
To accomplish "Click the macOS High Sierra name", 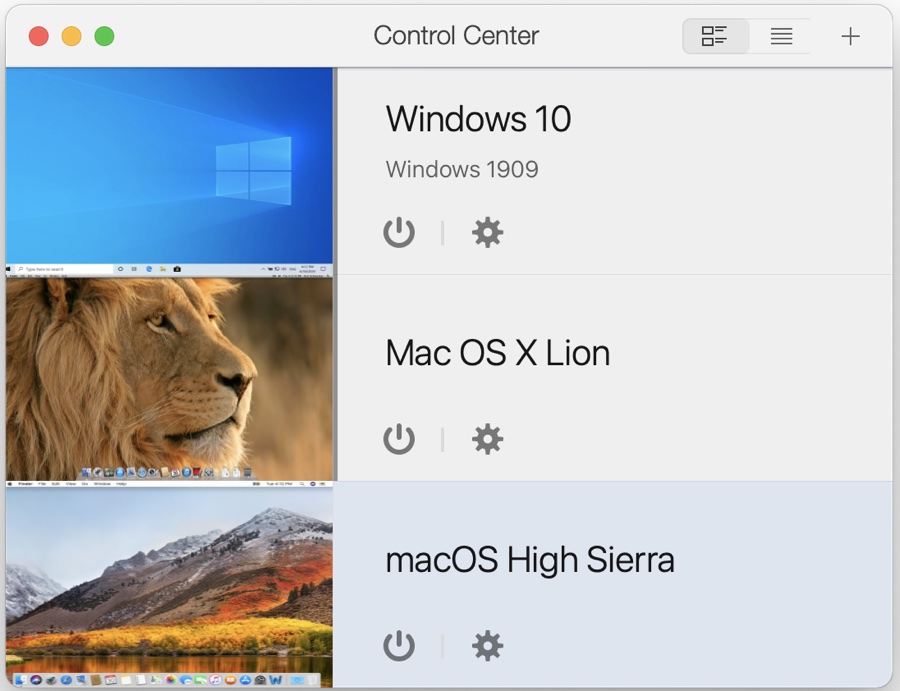I will (x=530, y=560).
